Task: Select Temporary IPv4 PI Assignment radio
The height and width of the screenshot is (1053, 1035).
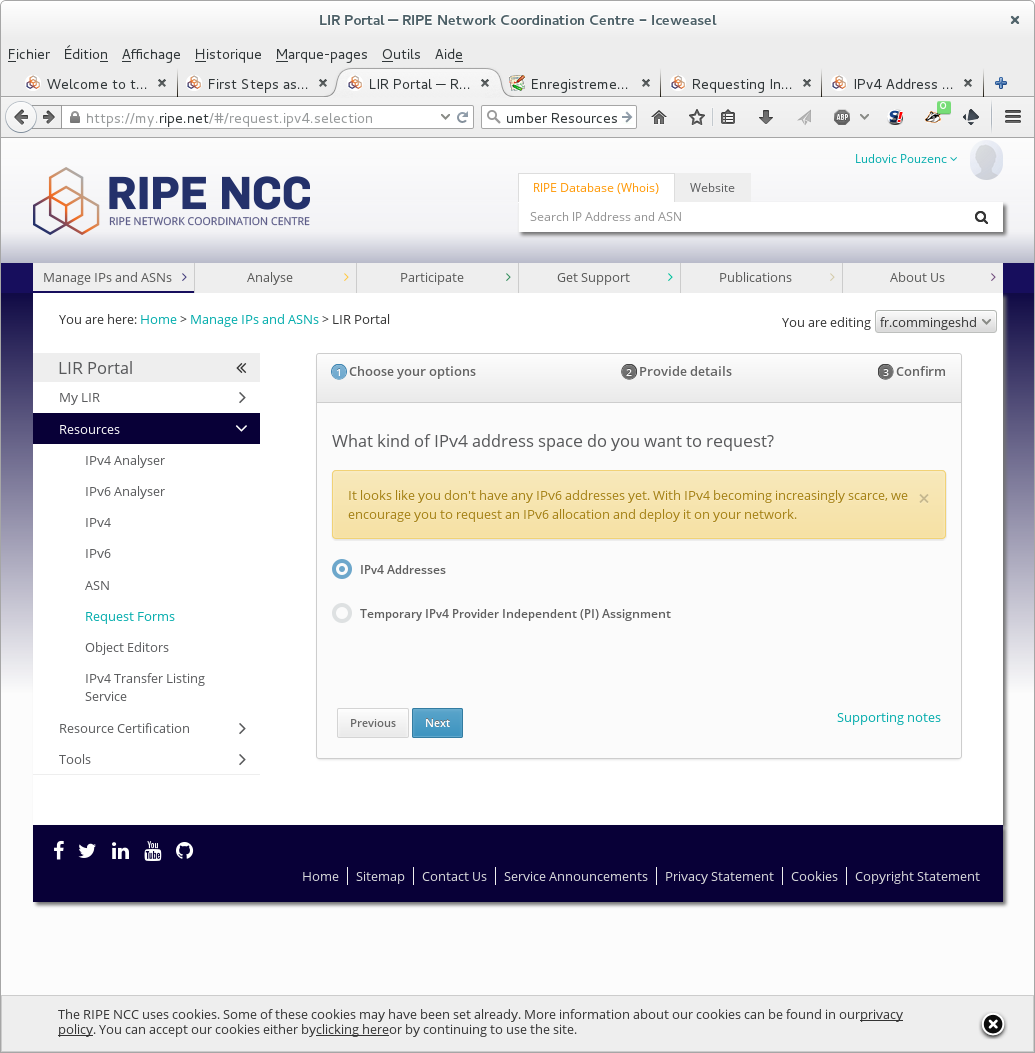Action: (342, 613)
